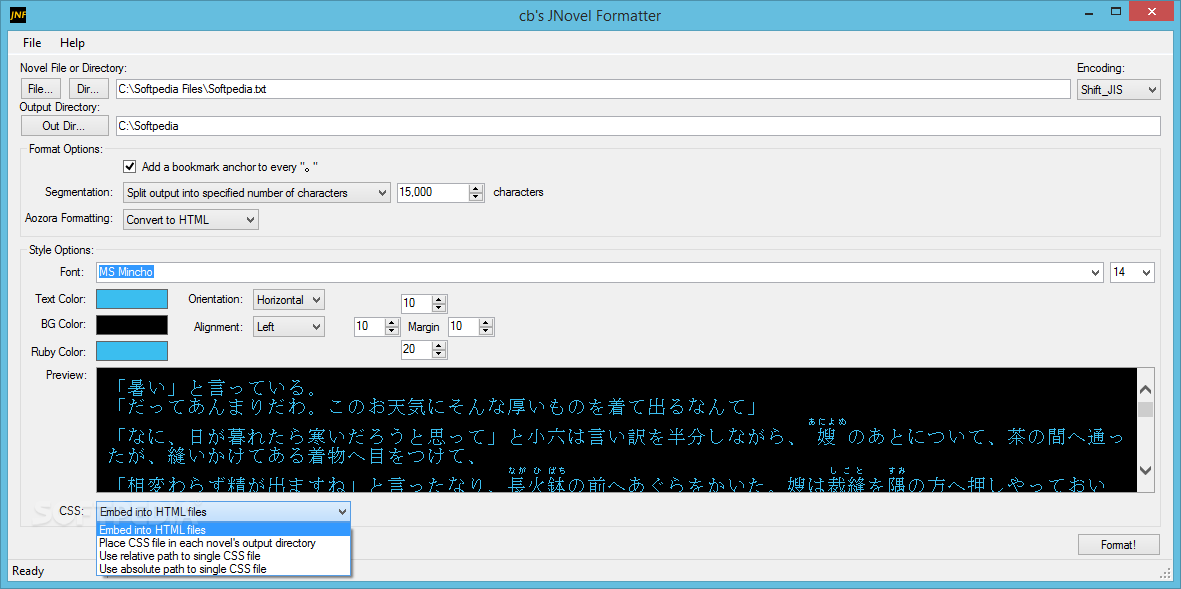Click the 15,000 characters count field
This screenshot has height=589, width=1181.
pyautogui.click(x=433, y=193)
